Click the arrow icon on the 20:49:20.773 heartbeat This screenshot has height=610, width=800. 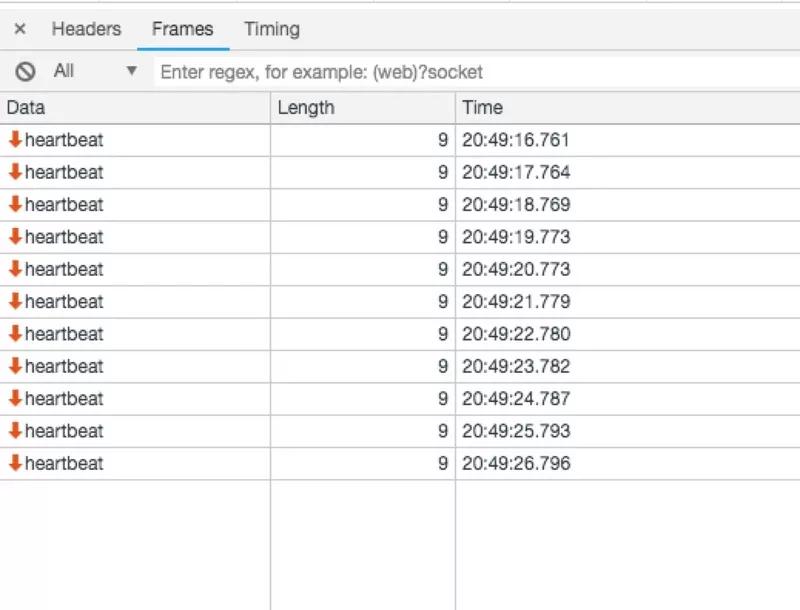(x=15, y=269)
